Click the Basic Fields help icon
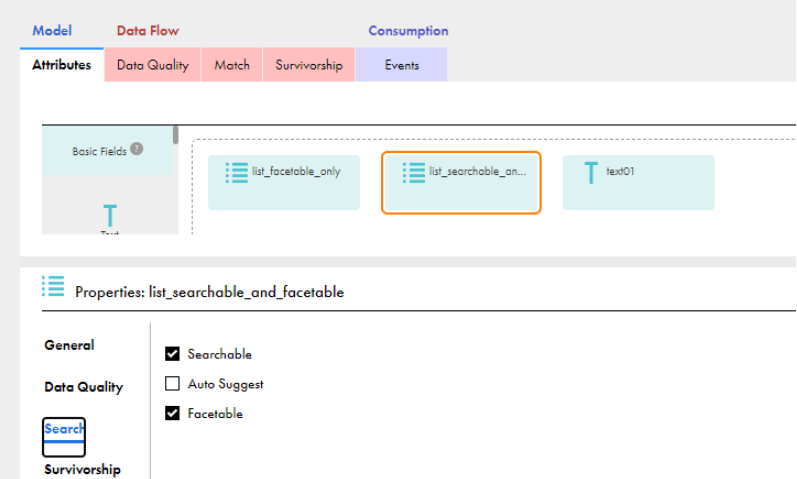Screen dimensions: 797x479 point(136,149)
